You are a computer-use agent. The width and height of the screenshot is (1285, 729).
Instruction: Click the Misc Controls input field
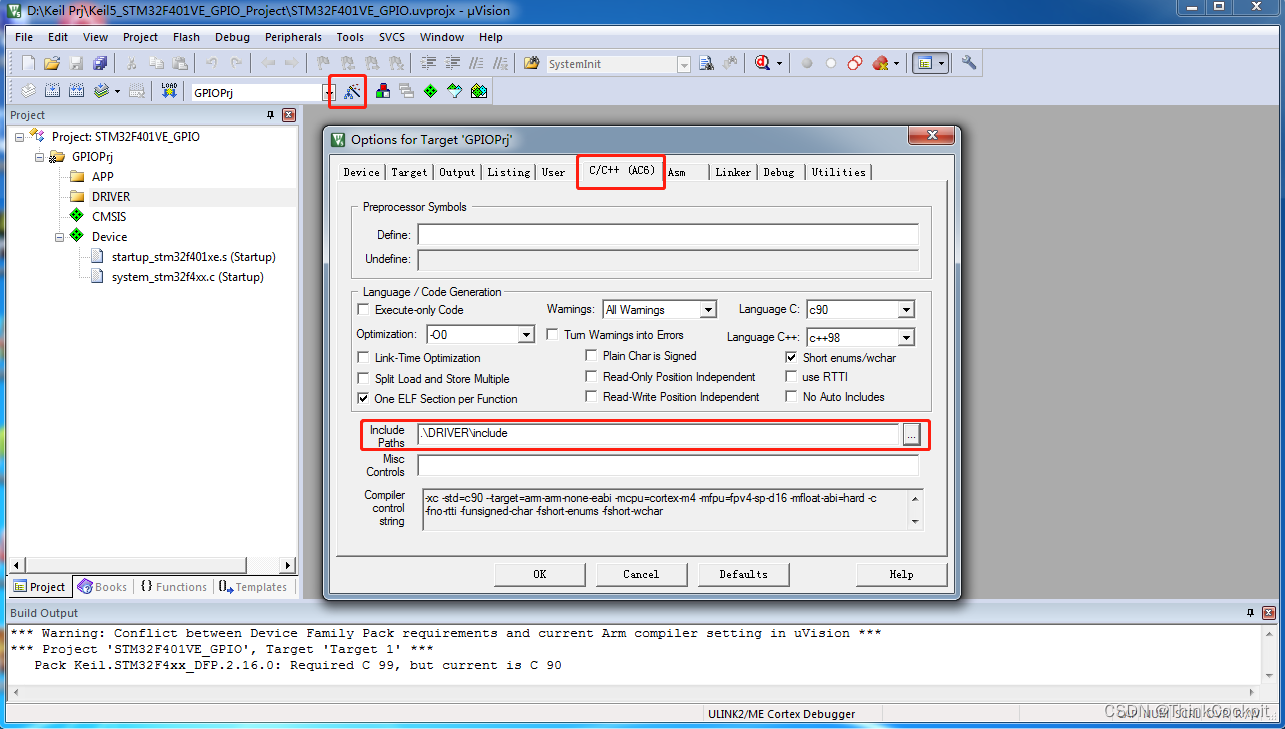[668, 465]
